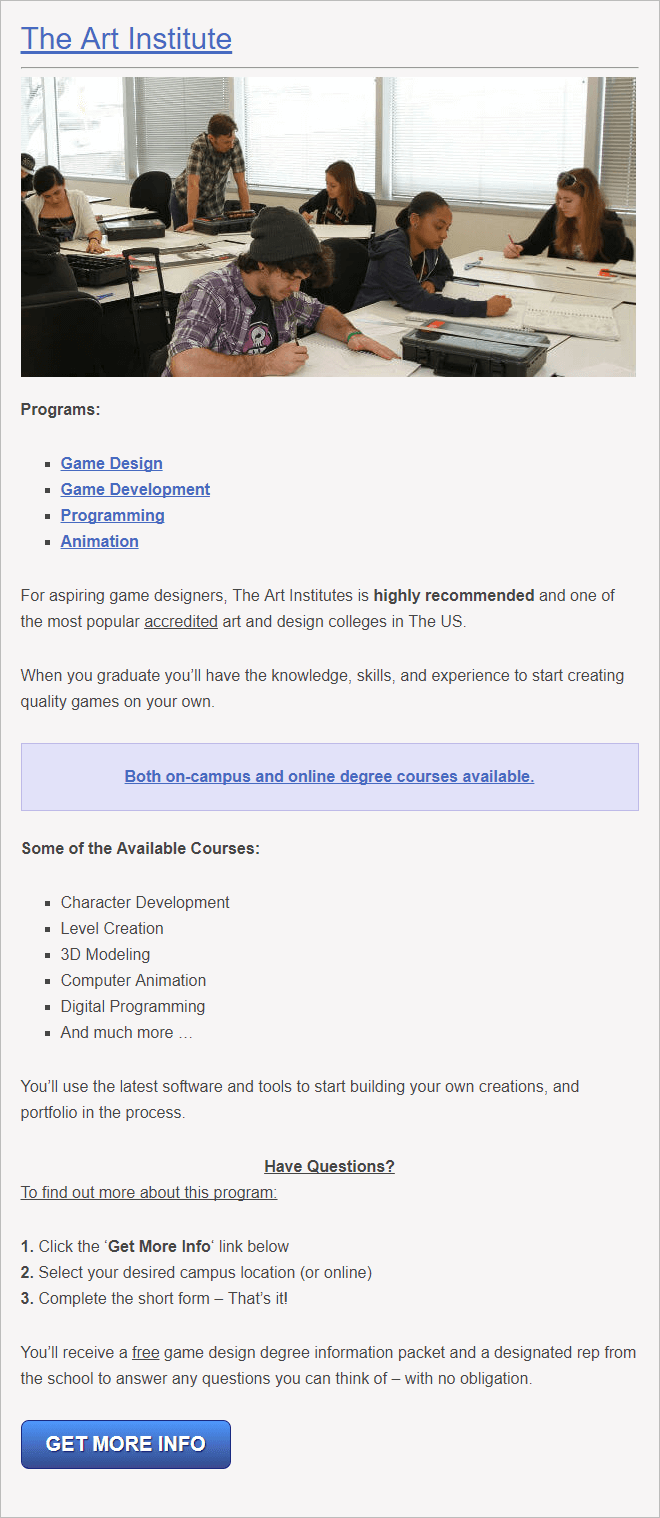Select the Level Creation course item

(112, 928)
